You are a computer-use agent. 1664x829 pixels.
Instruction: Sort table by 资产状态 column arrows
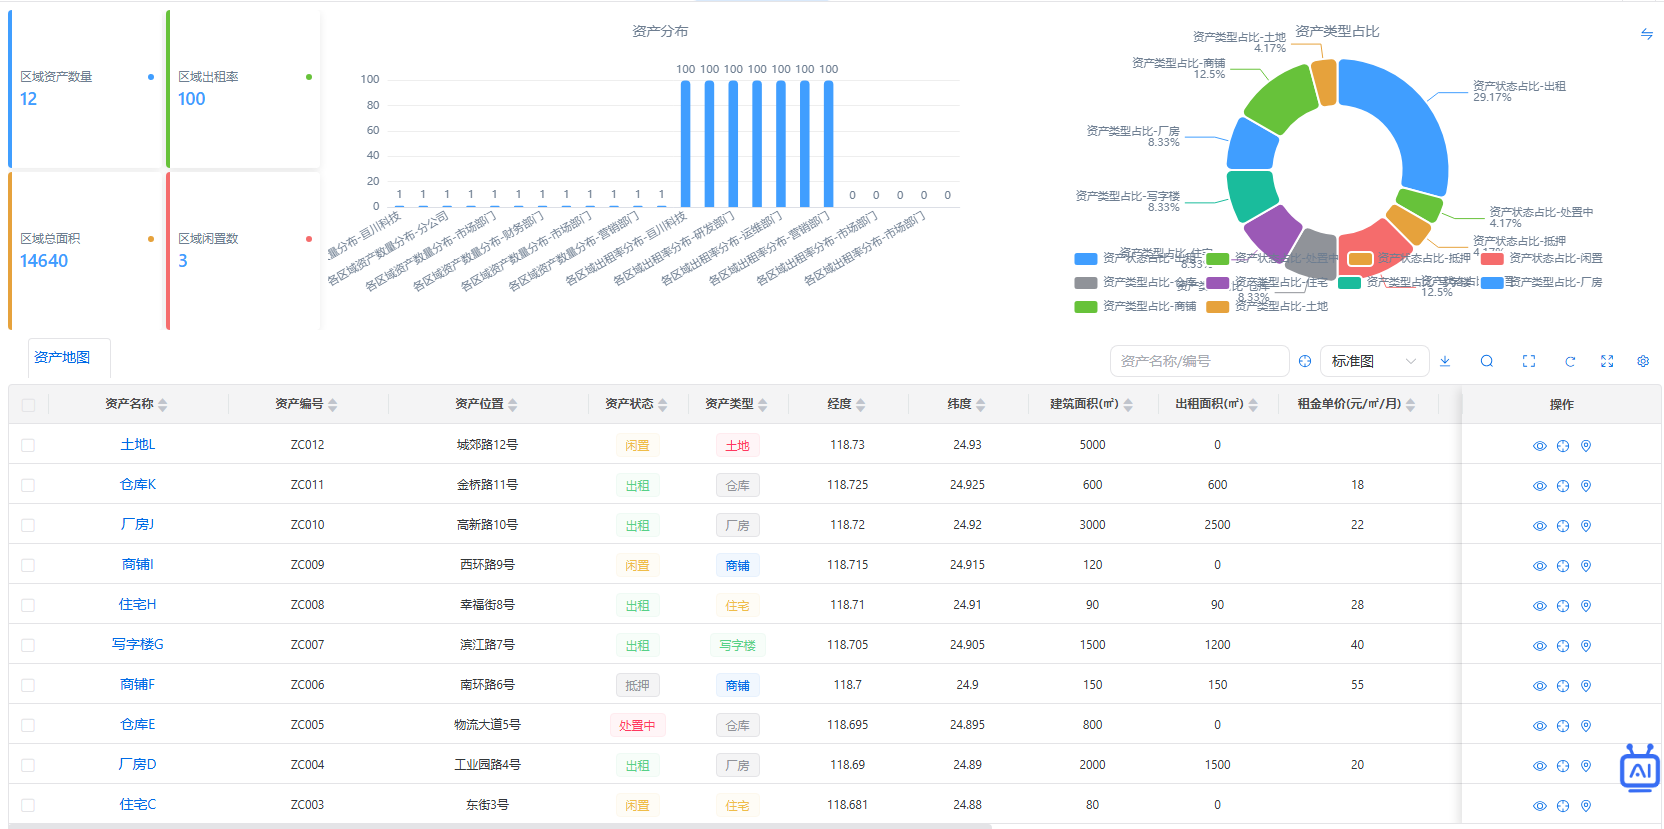tap(663, 405)
